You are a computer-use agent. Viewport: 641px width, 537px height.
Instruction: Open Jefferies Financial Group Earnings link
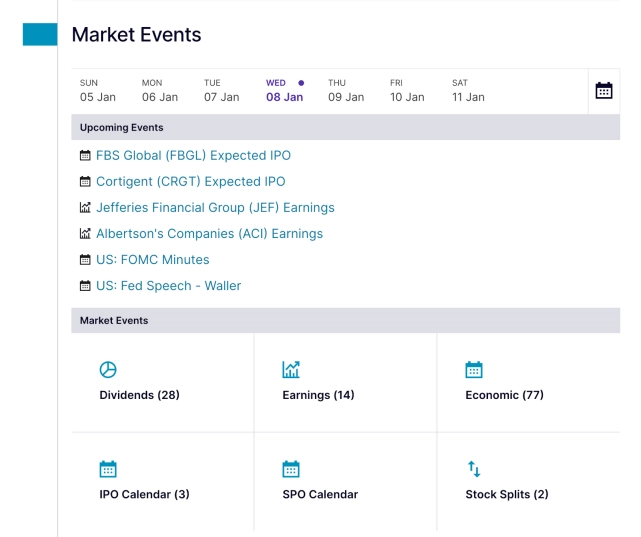point(215,208)
